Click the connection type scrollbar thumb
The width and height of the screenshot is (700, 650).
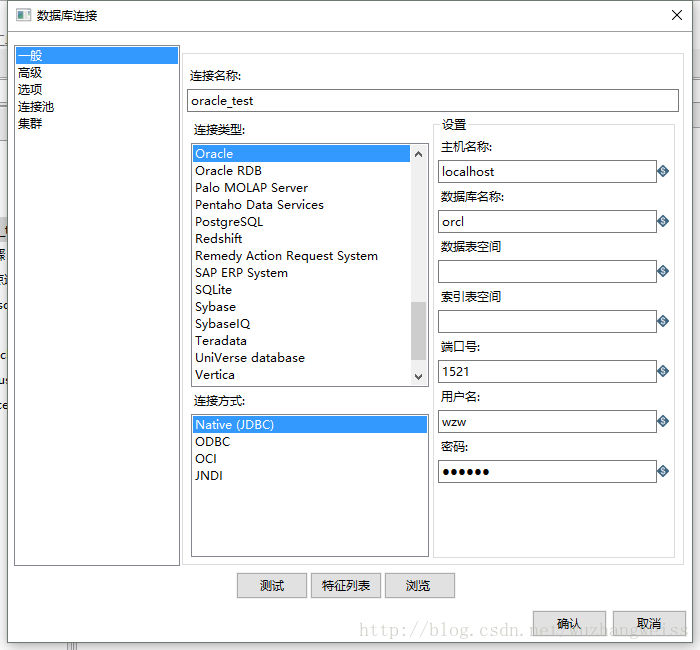(x=418, y=331)
